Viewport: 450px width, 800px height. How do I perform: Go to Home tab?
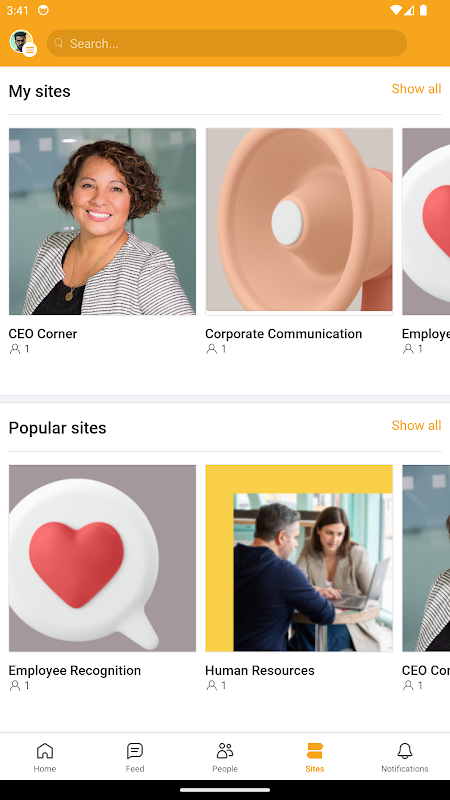click(45, 757)
